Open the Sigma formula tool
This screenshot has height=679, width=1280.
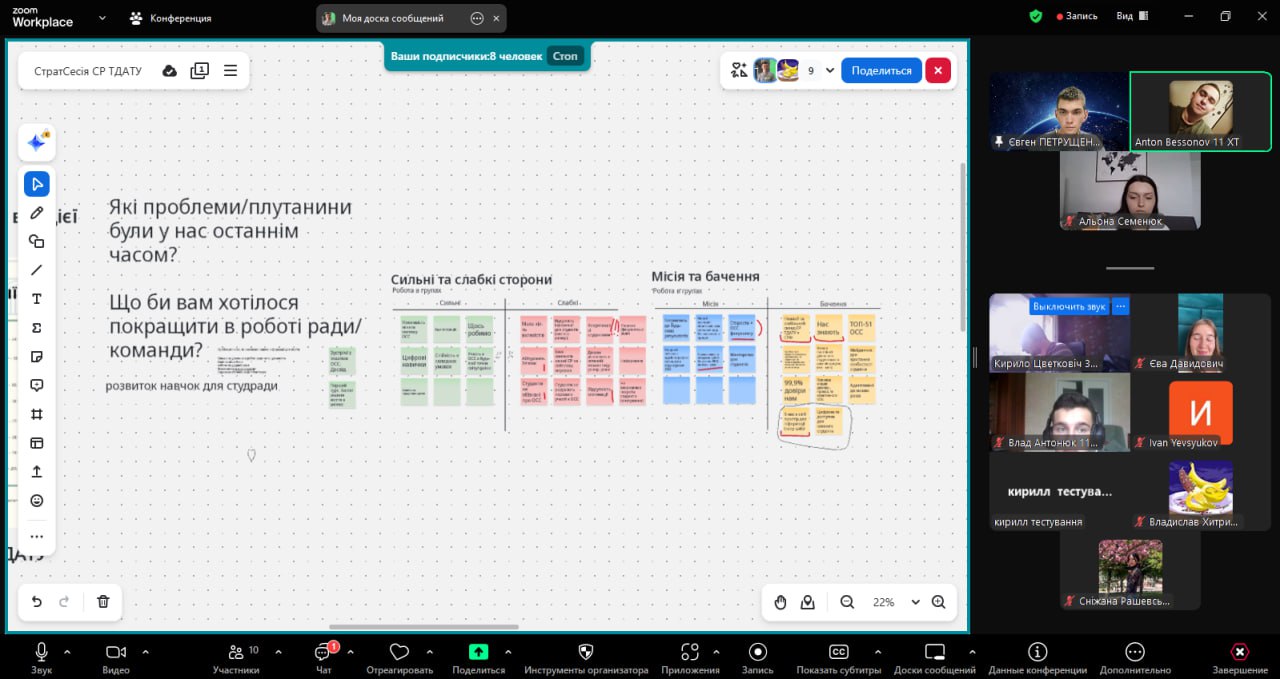click(37, 328)
